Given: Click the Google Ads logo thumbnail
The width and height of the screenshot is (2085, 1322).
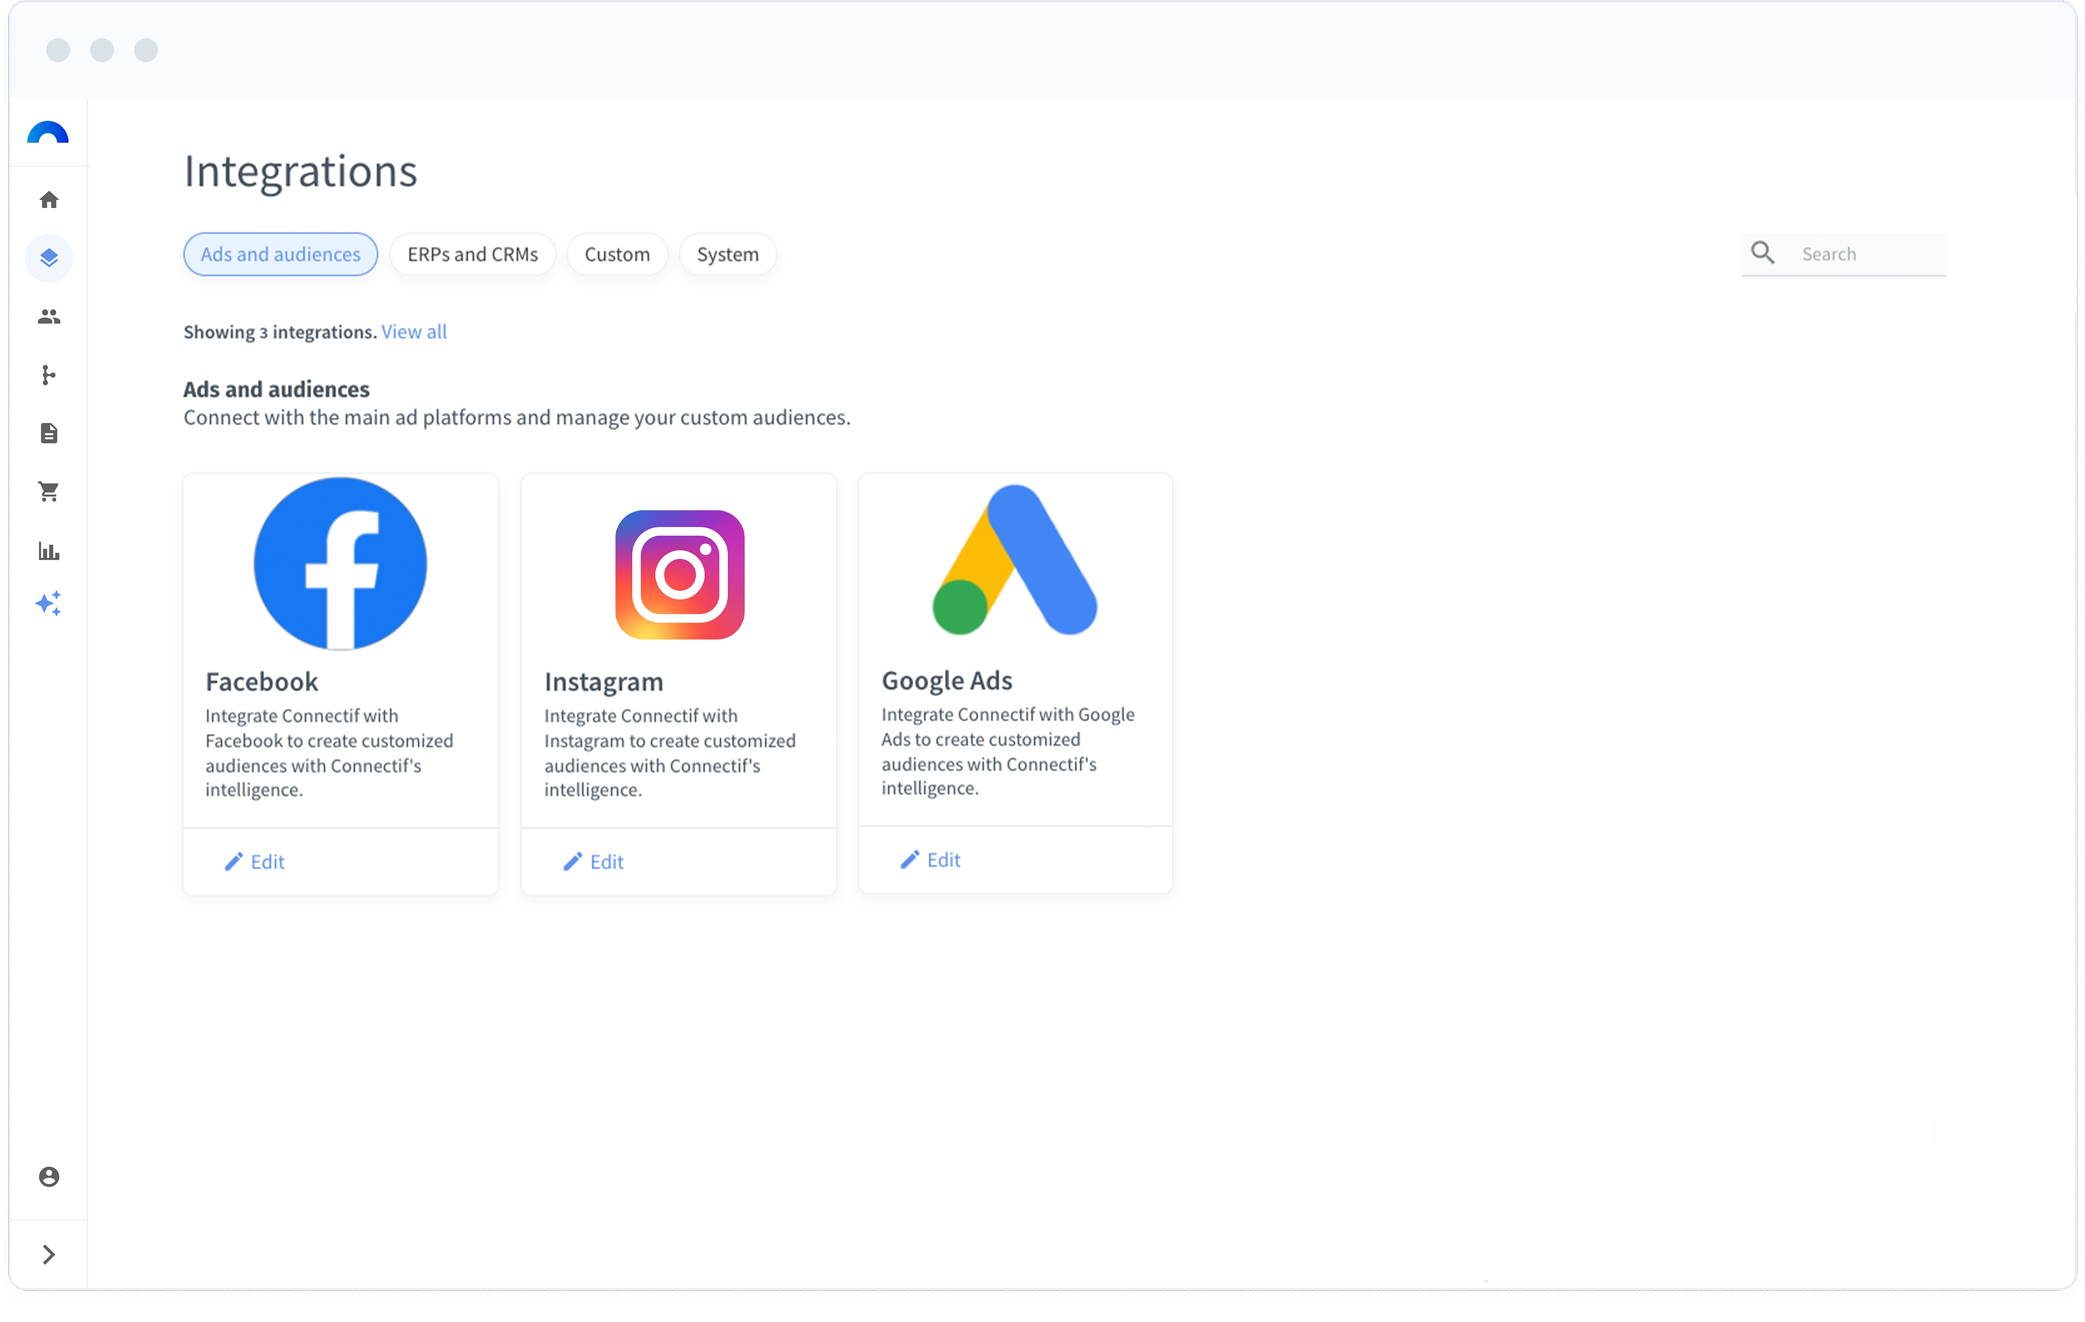Looking at the screenshot, I should [1015, 561].
